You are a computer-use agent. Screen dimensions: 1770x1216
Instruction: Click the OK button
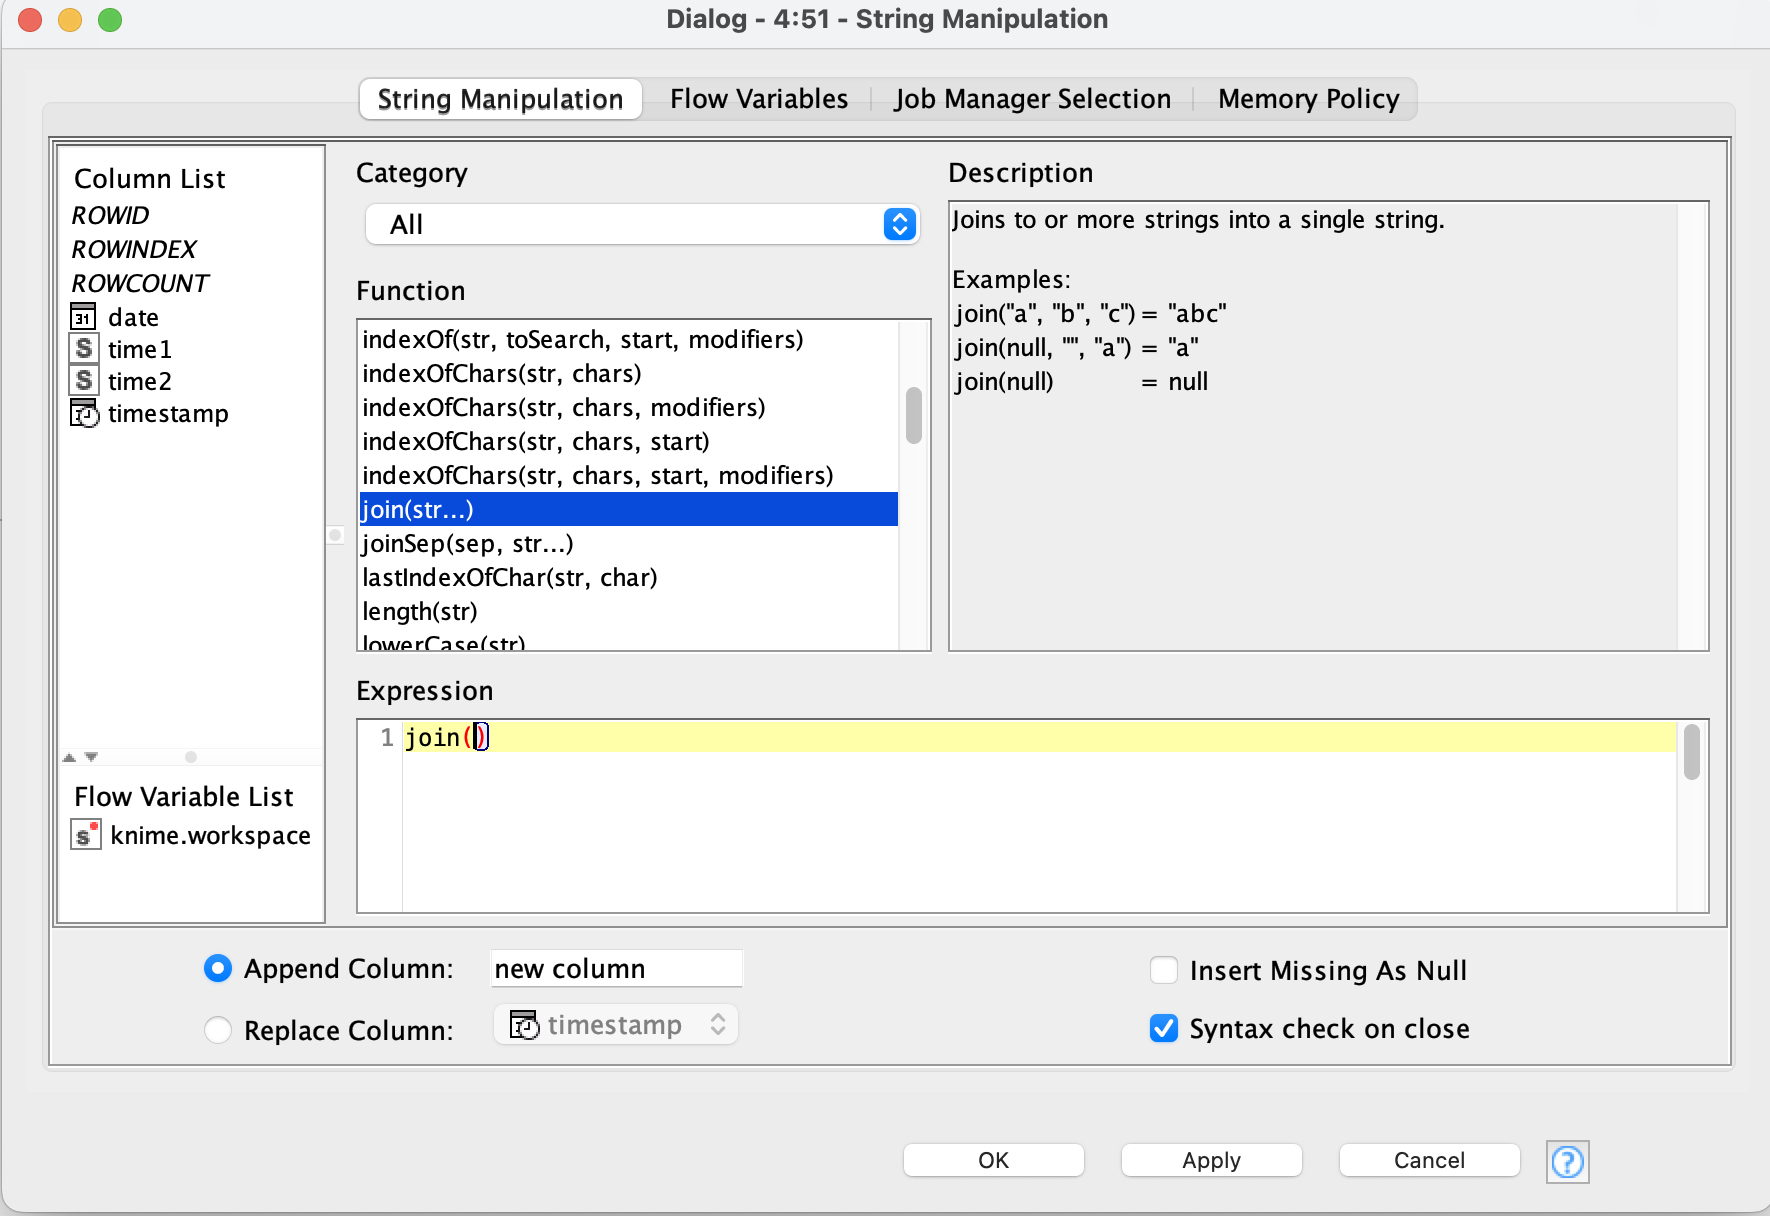pos(993,1160)
